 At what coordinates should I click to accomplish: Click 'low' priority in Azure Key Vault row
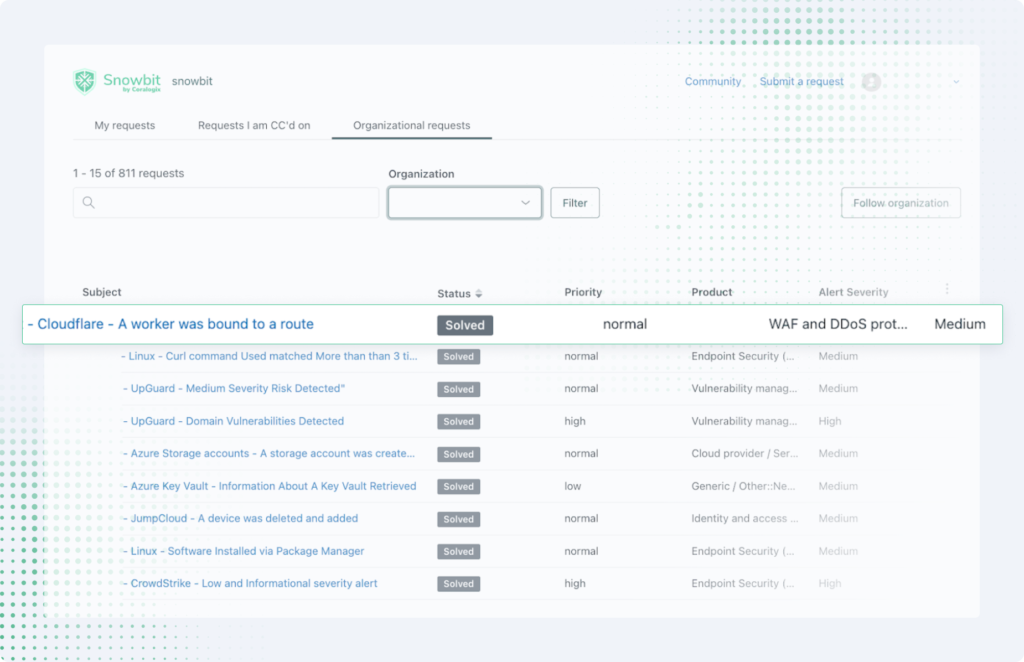pos(573,486)
